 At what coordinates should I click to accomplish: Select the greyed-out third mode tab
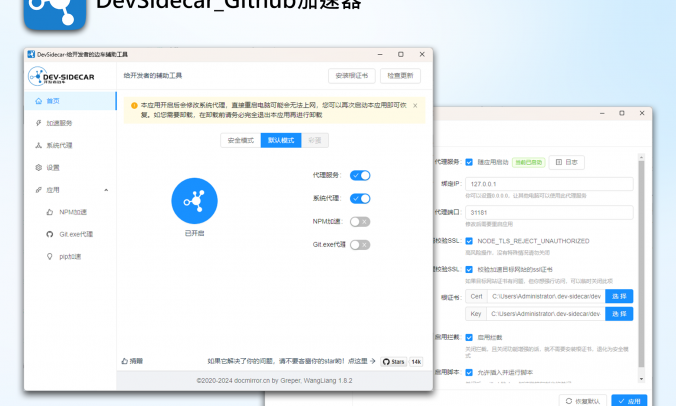point(315,141)
